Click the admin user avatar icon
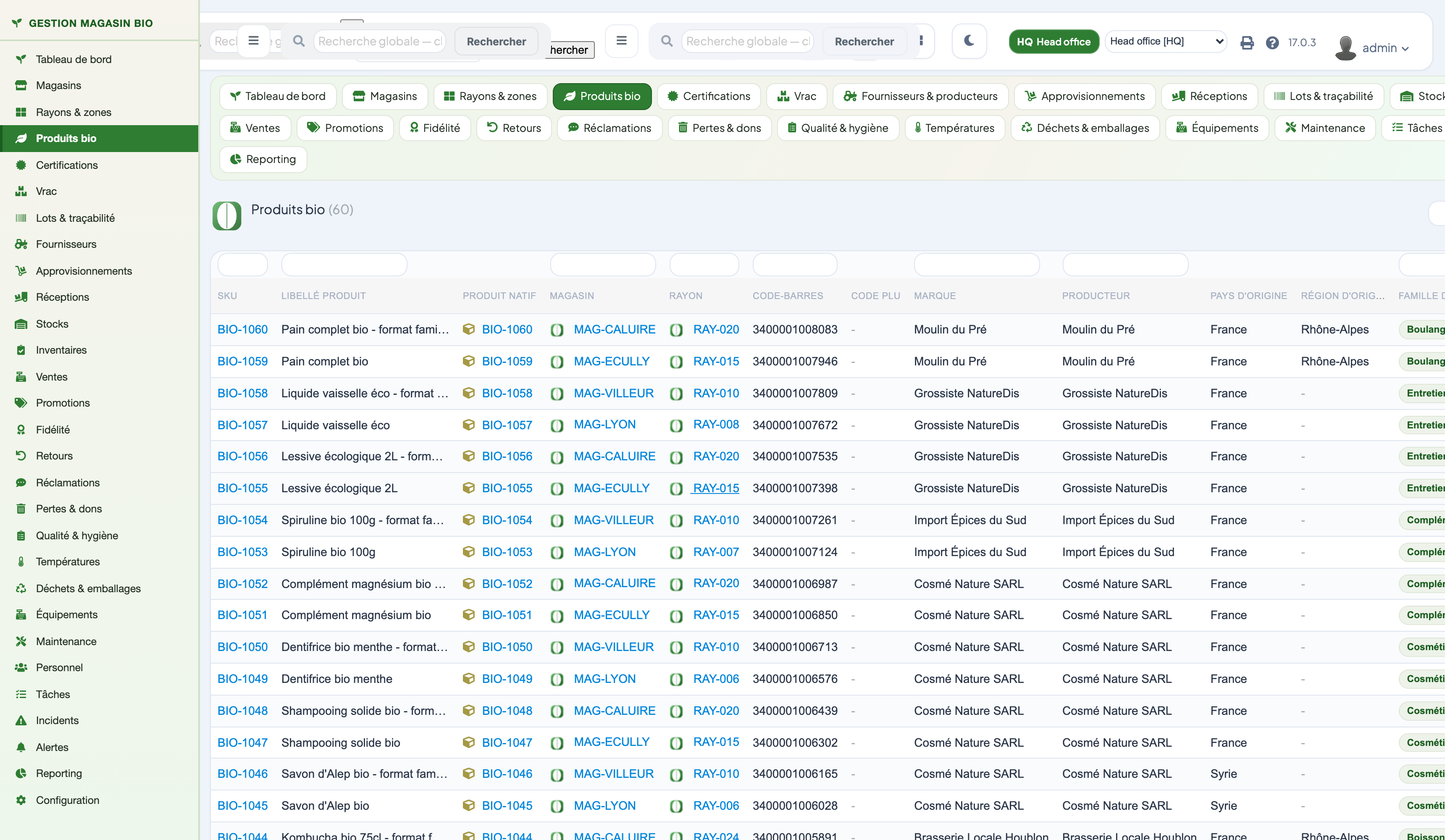Screen dimensions: 1445x840 click(1346, 47)
